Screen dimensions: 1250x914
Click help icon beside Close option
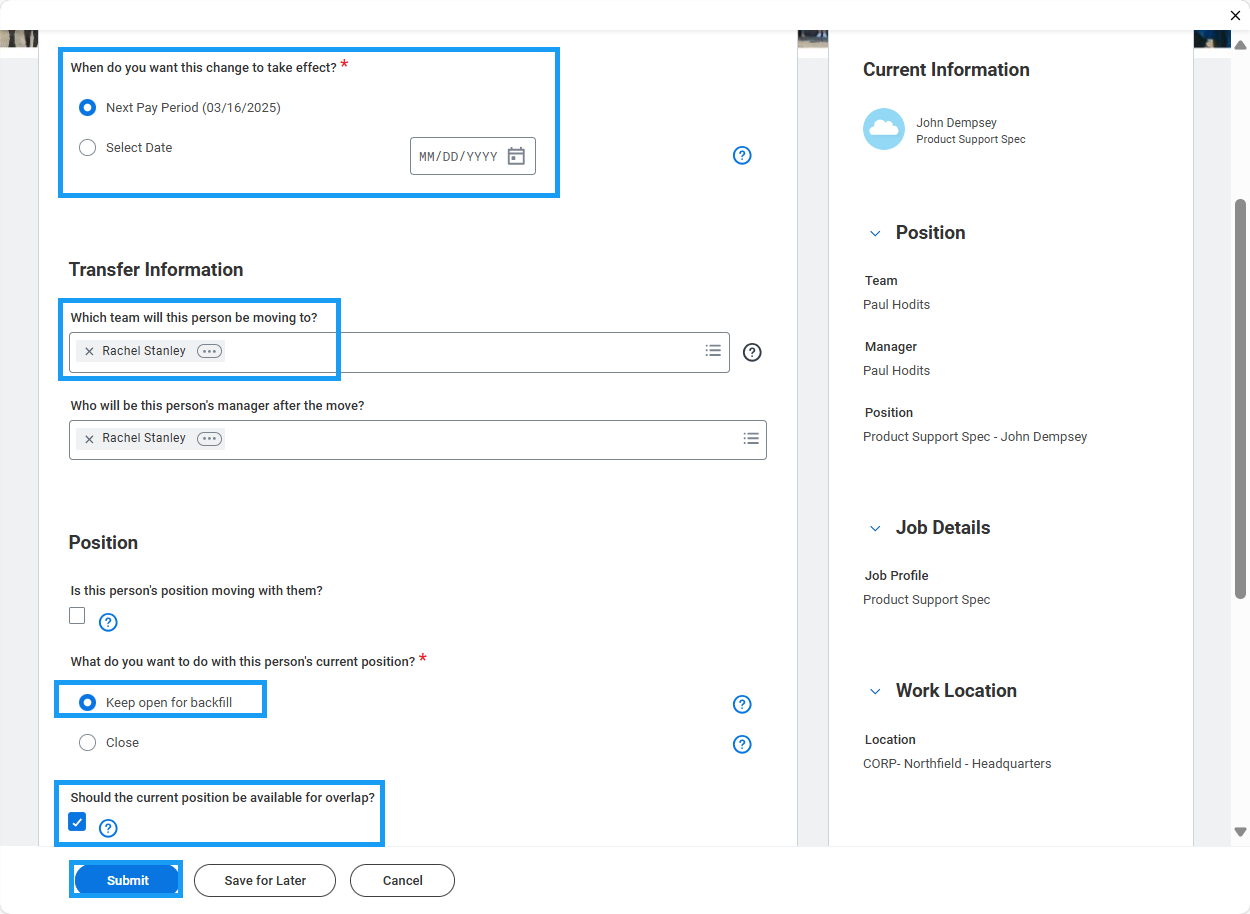(x=742, y=744)
